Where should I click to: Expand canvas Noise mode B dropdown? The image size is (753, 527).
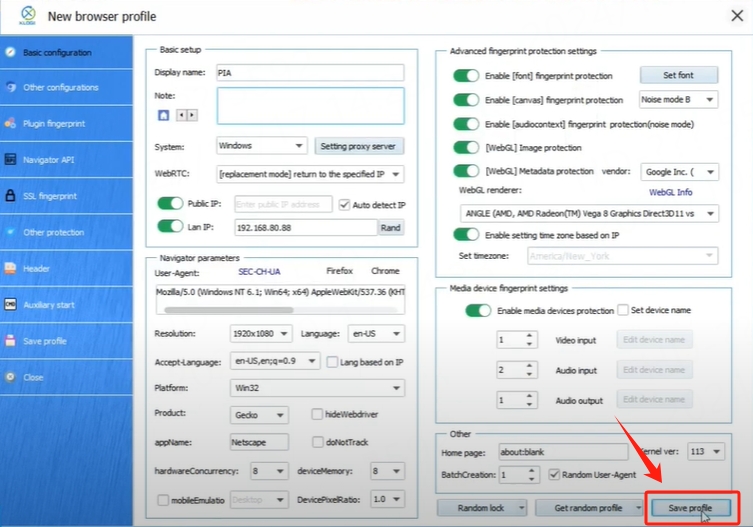pyautogui.click(x=679, y=99)
